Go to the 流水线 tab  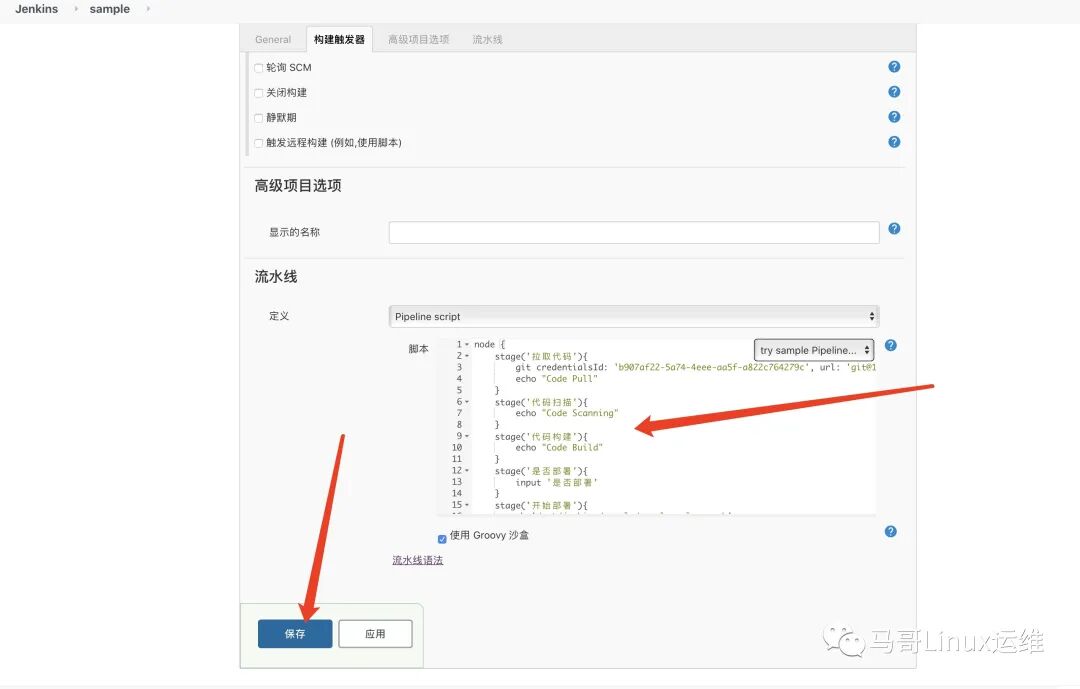(x=487, y=39)
